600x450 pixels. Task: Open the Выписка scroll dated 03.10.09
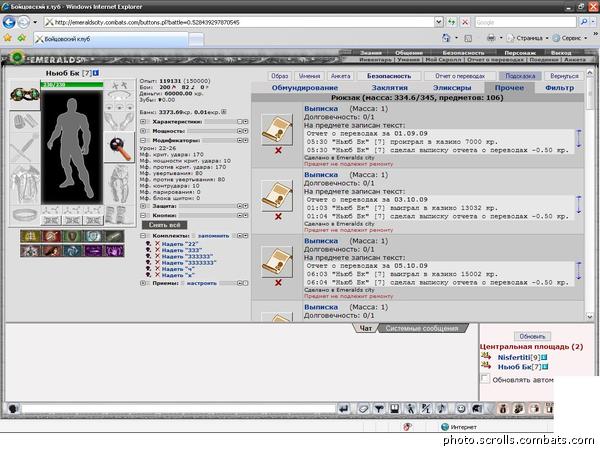[277, 196]
